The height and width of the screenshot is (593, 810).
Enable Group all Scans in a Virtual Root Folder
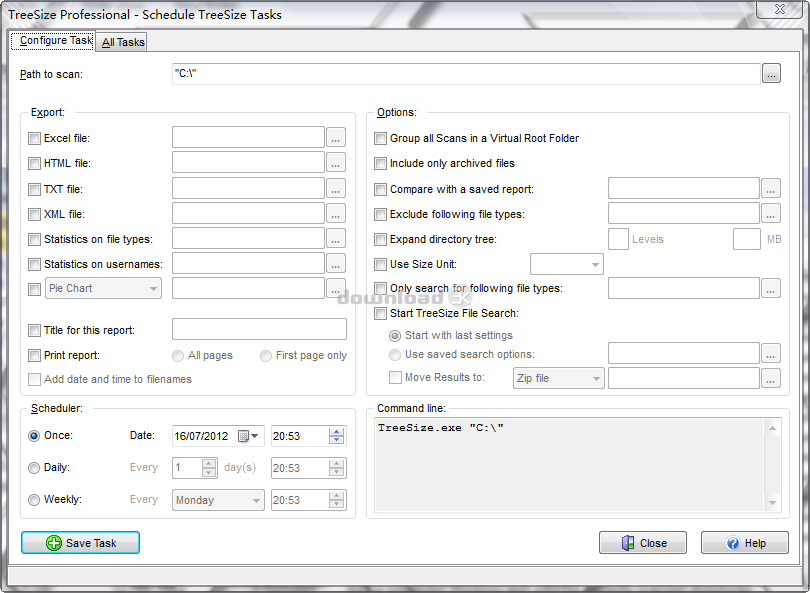380,138
